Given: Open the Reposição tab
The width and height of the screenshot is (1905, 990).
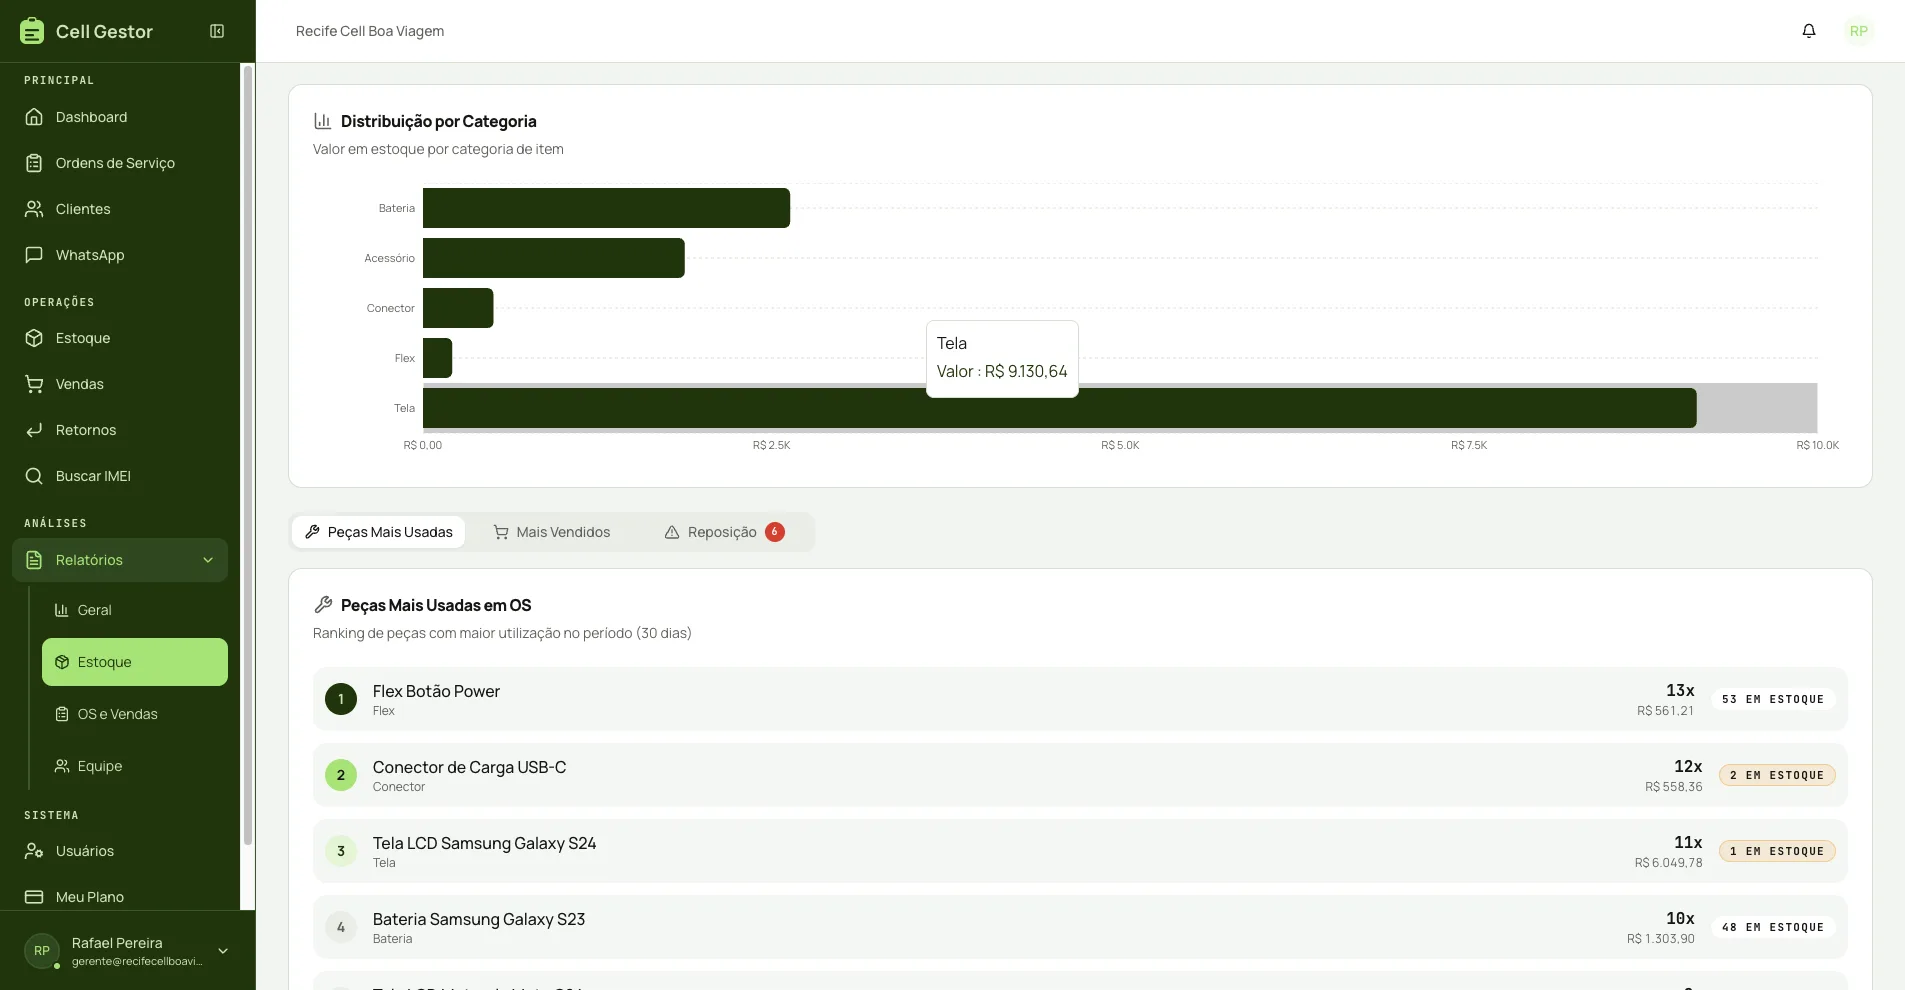Looking at the screenshot, I should (724, 532).
